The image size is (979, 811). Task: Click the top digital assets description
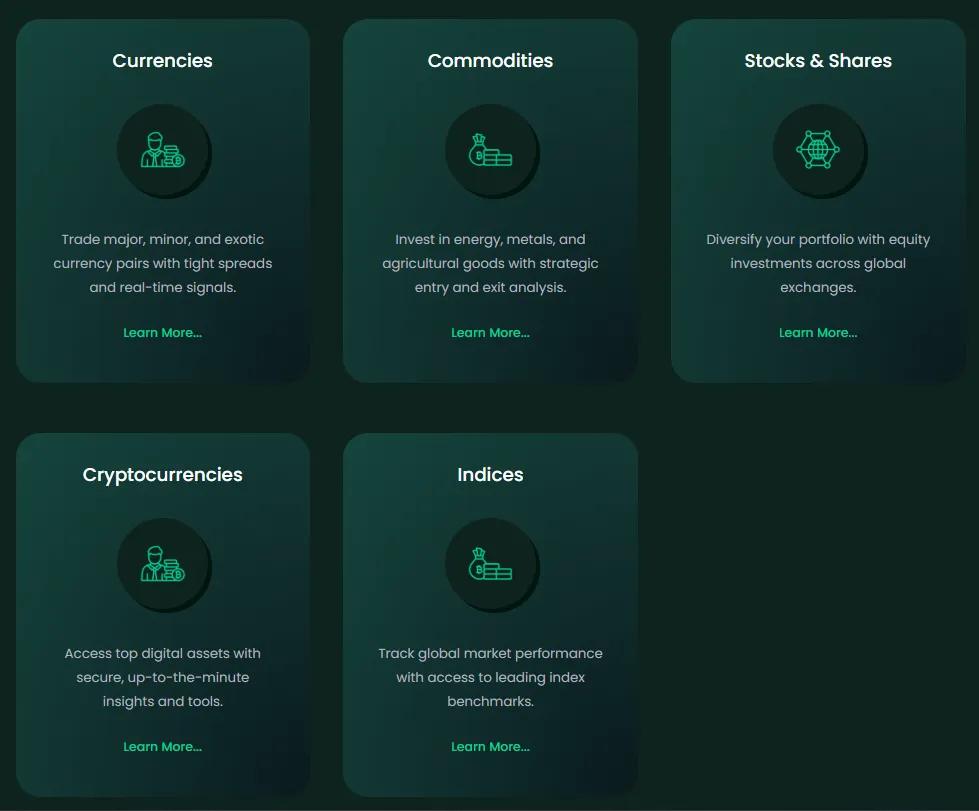[x=162, y=678]
